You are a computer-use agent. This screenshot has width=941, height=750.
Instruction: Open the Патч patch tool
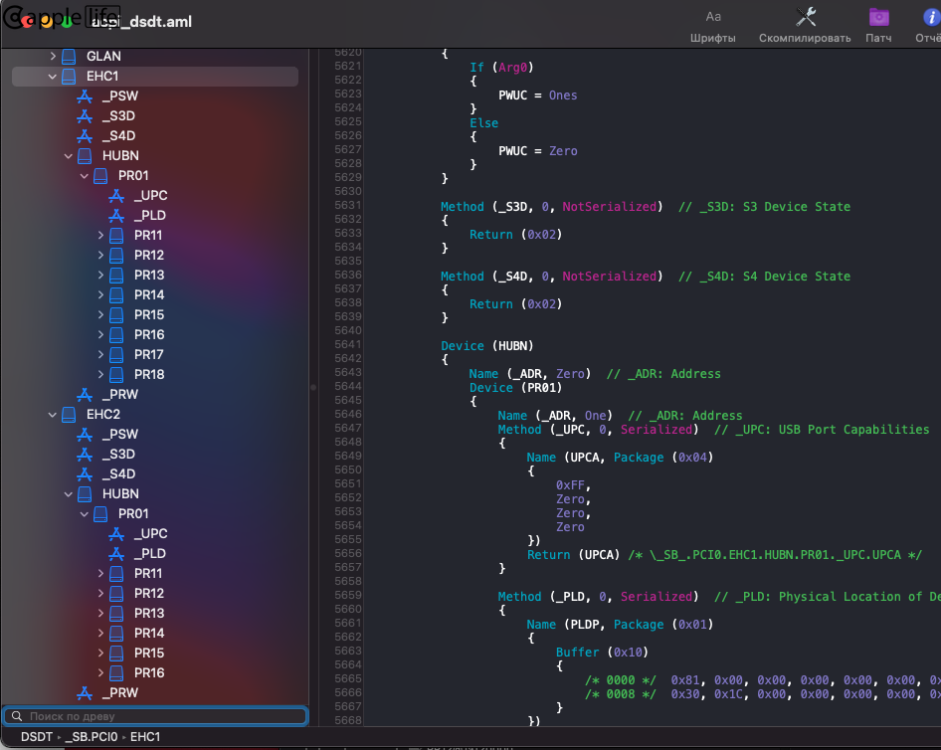coord(879,26)
